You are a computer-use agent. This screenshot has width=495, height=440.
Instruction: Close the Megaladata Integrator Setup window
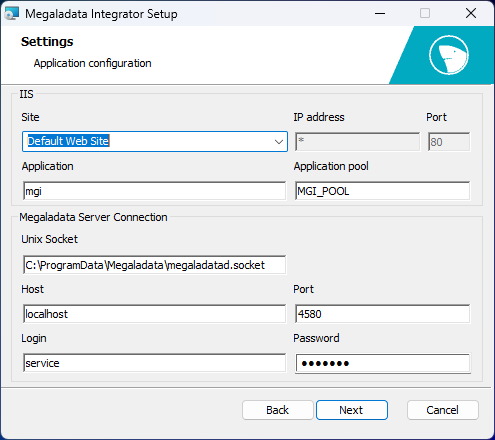[471, 14]
